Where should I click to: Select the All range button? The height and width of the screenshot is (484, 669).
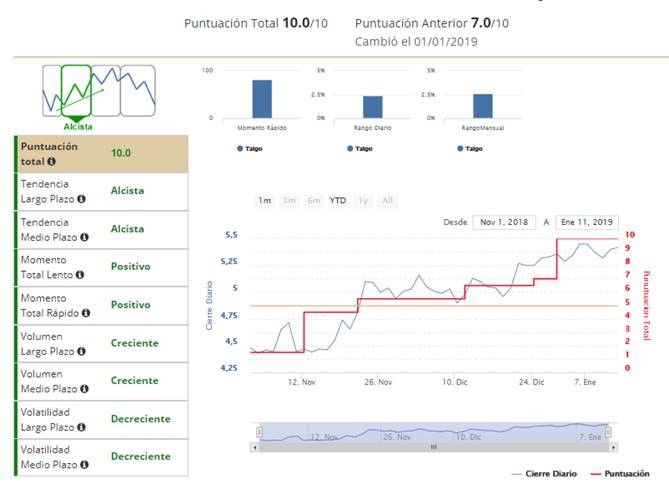[x=387, y=200]
